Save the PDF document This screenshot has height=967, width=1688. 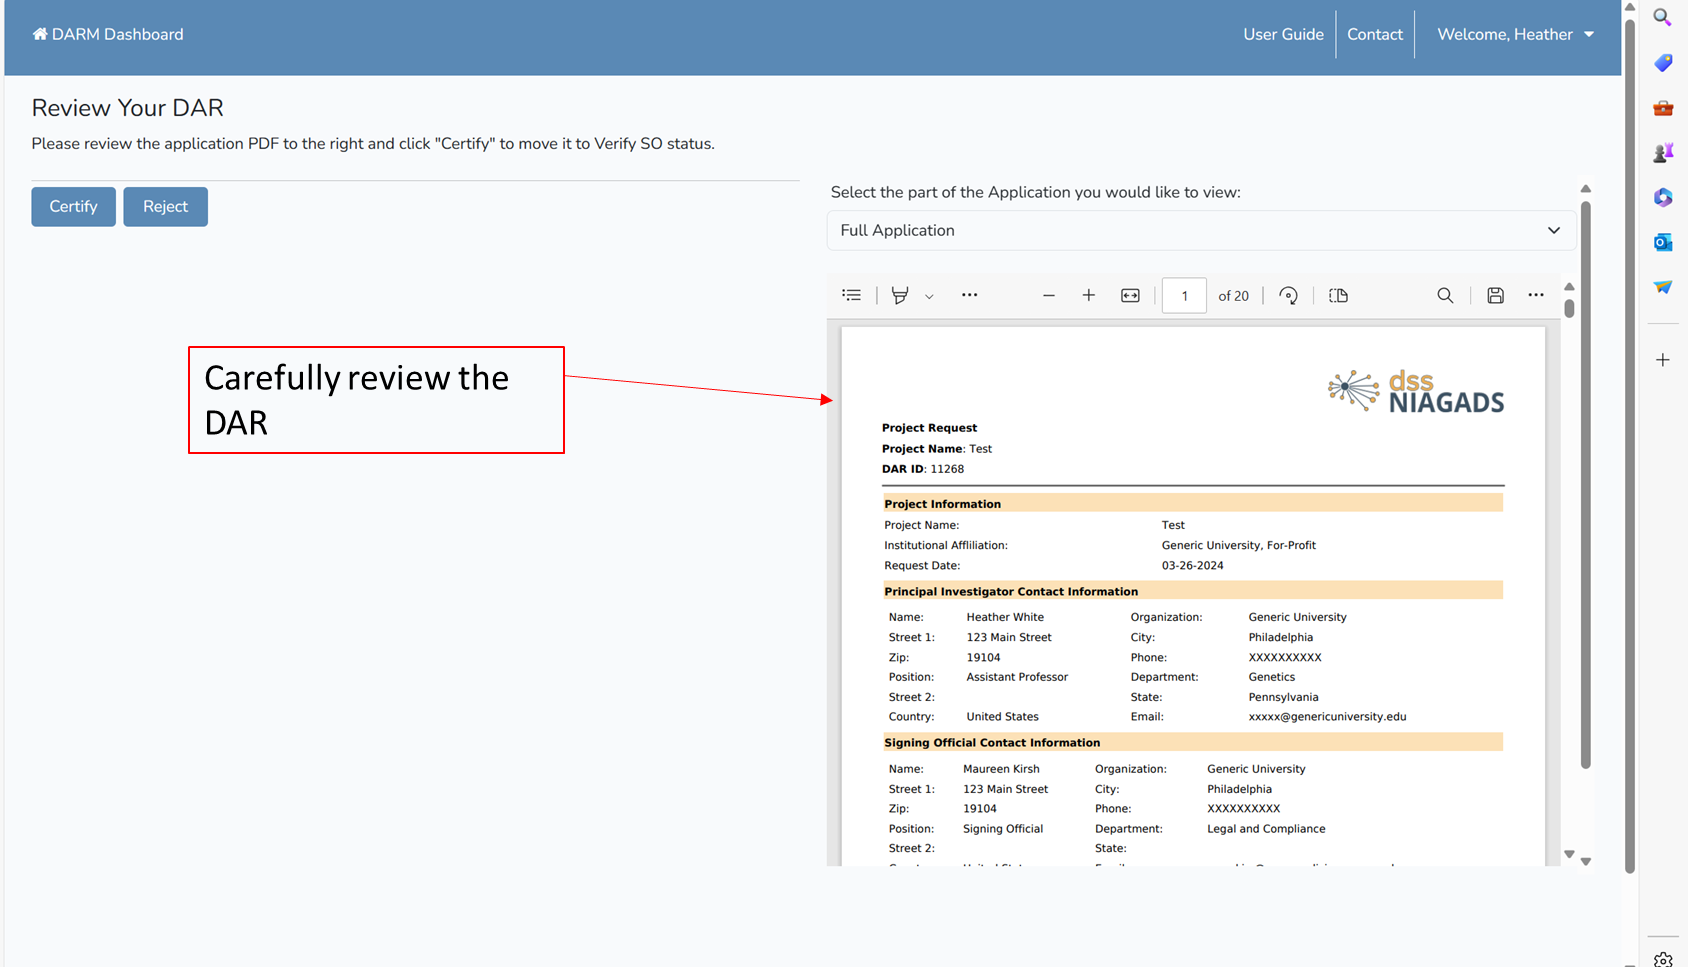(x=1495, y=295)
